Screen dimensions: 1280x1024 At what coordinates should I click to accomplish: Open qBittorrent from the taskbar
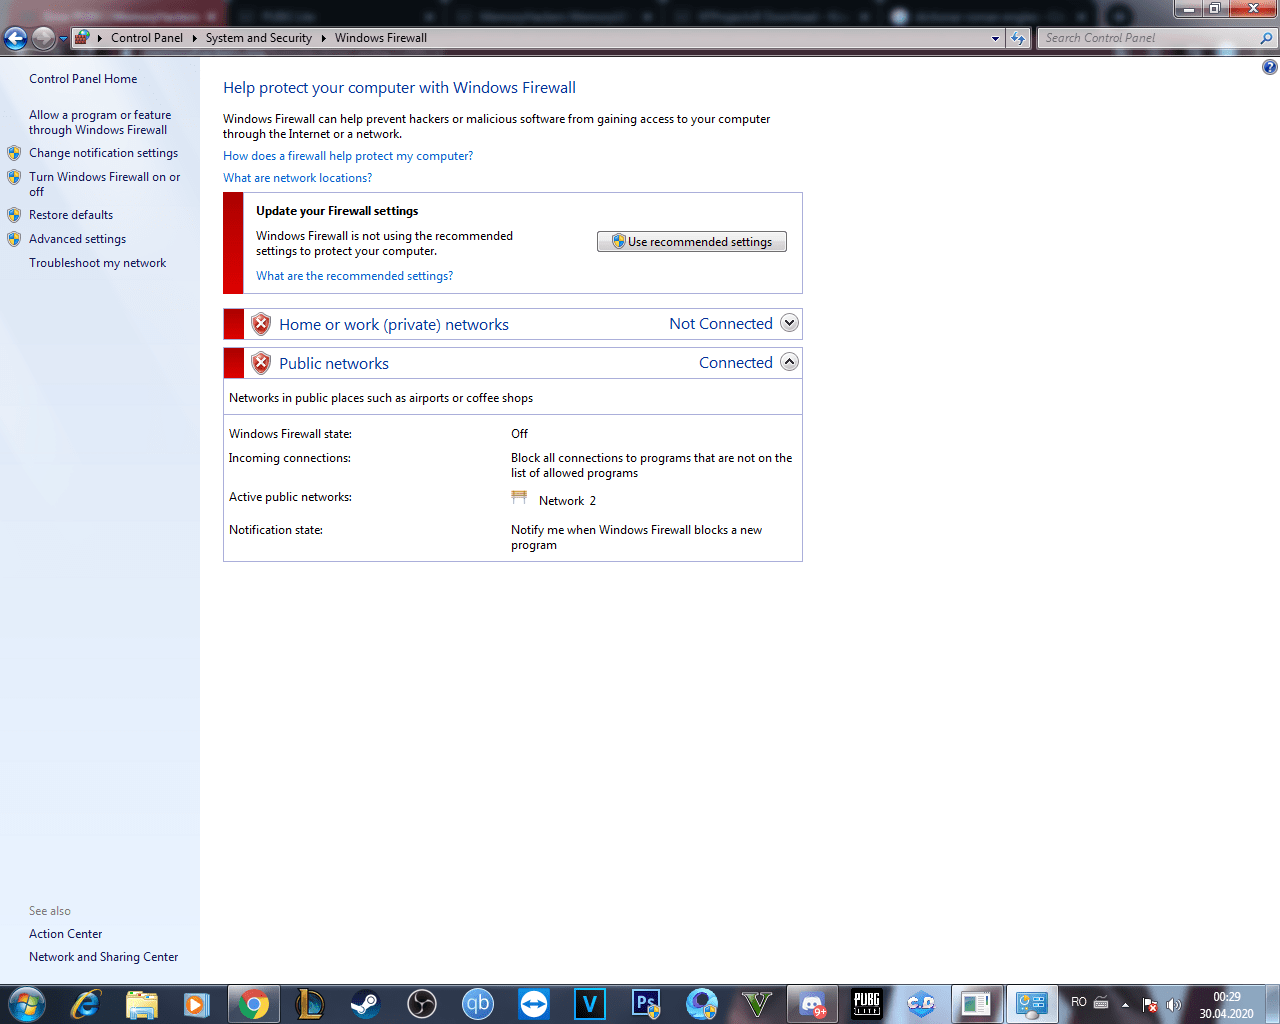pos(478,1004)
